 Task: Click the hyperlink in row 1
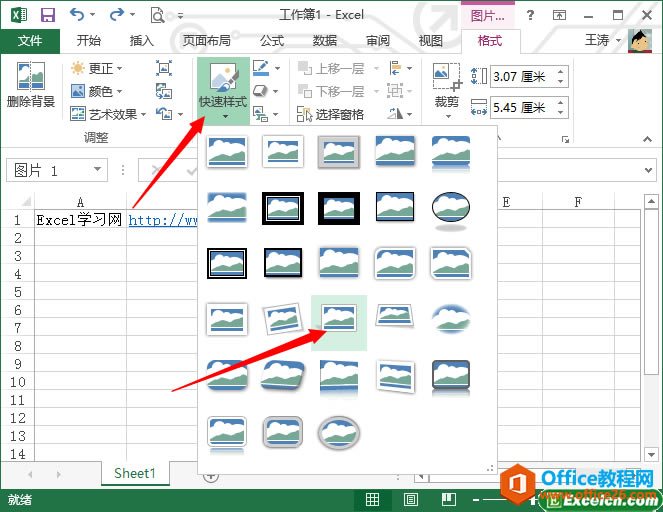[163, 220]
